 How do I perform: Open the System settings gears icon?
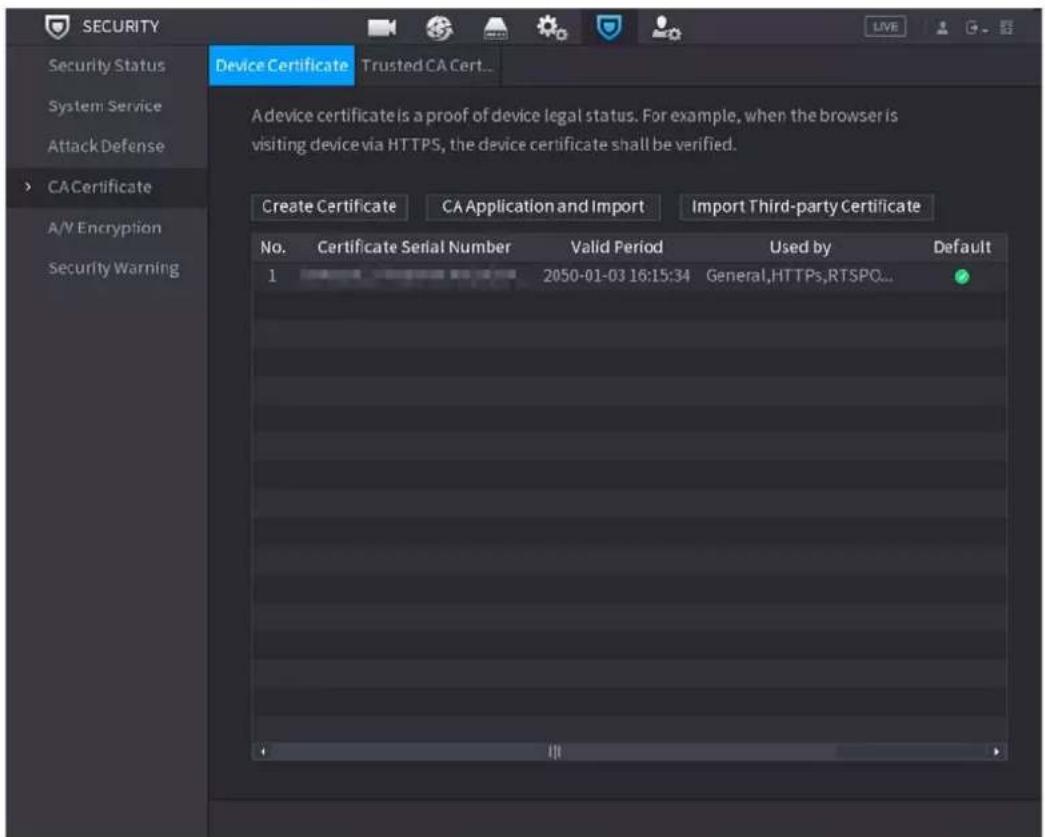(x=552, y=28)
